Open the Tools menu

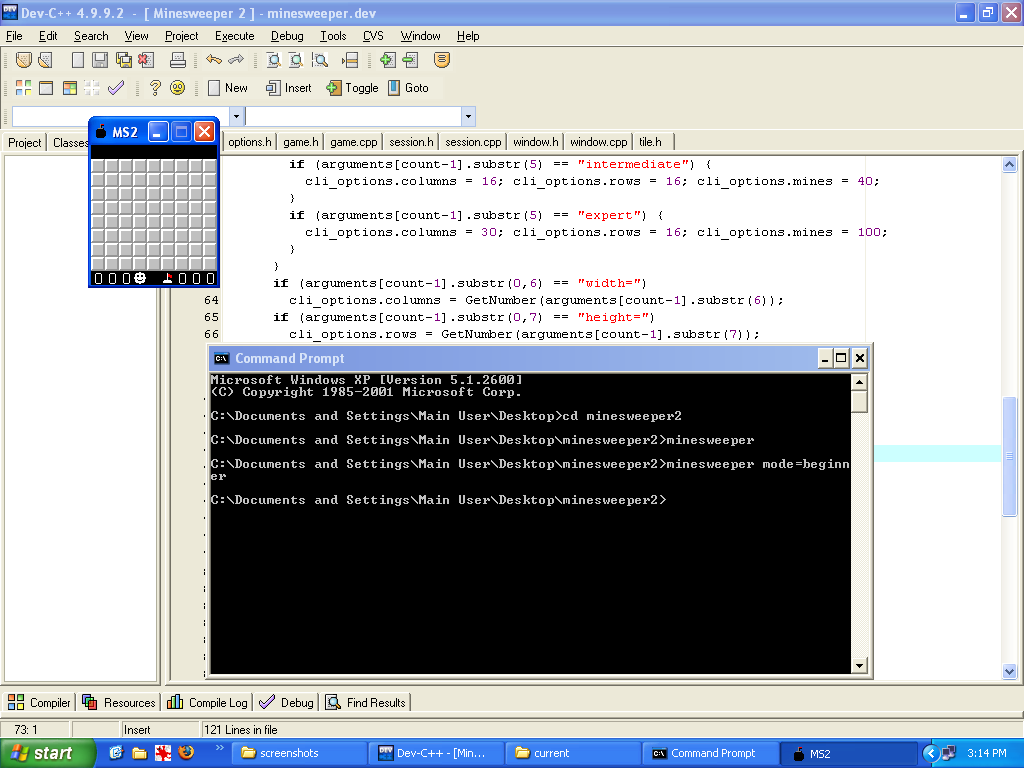(x=333, y=36)
